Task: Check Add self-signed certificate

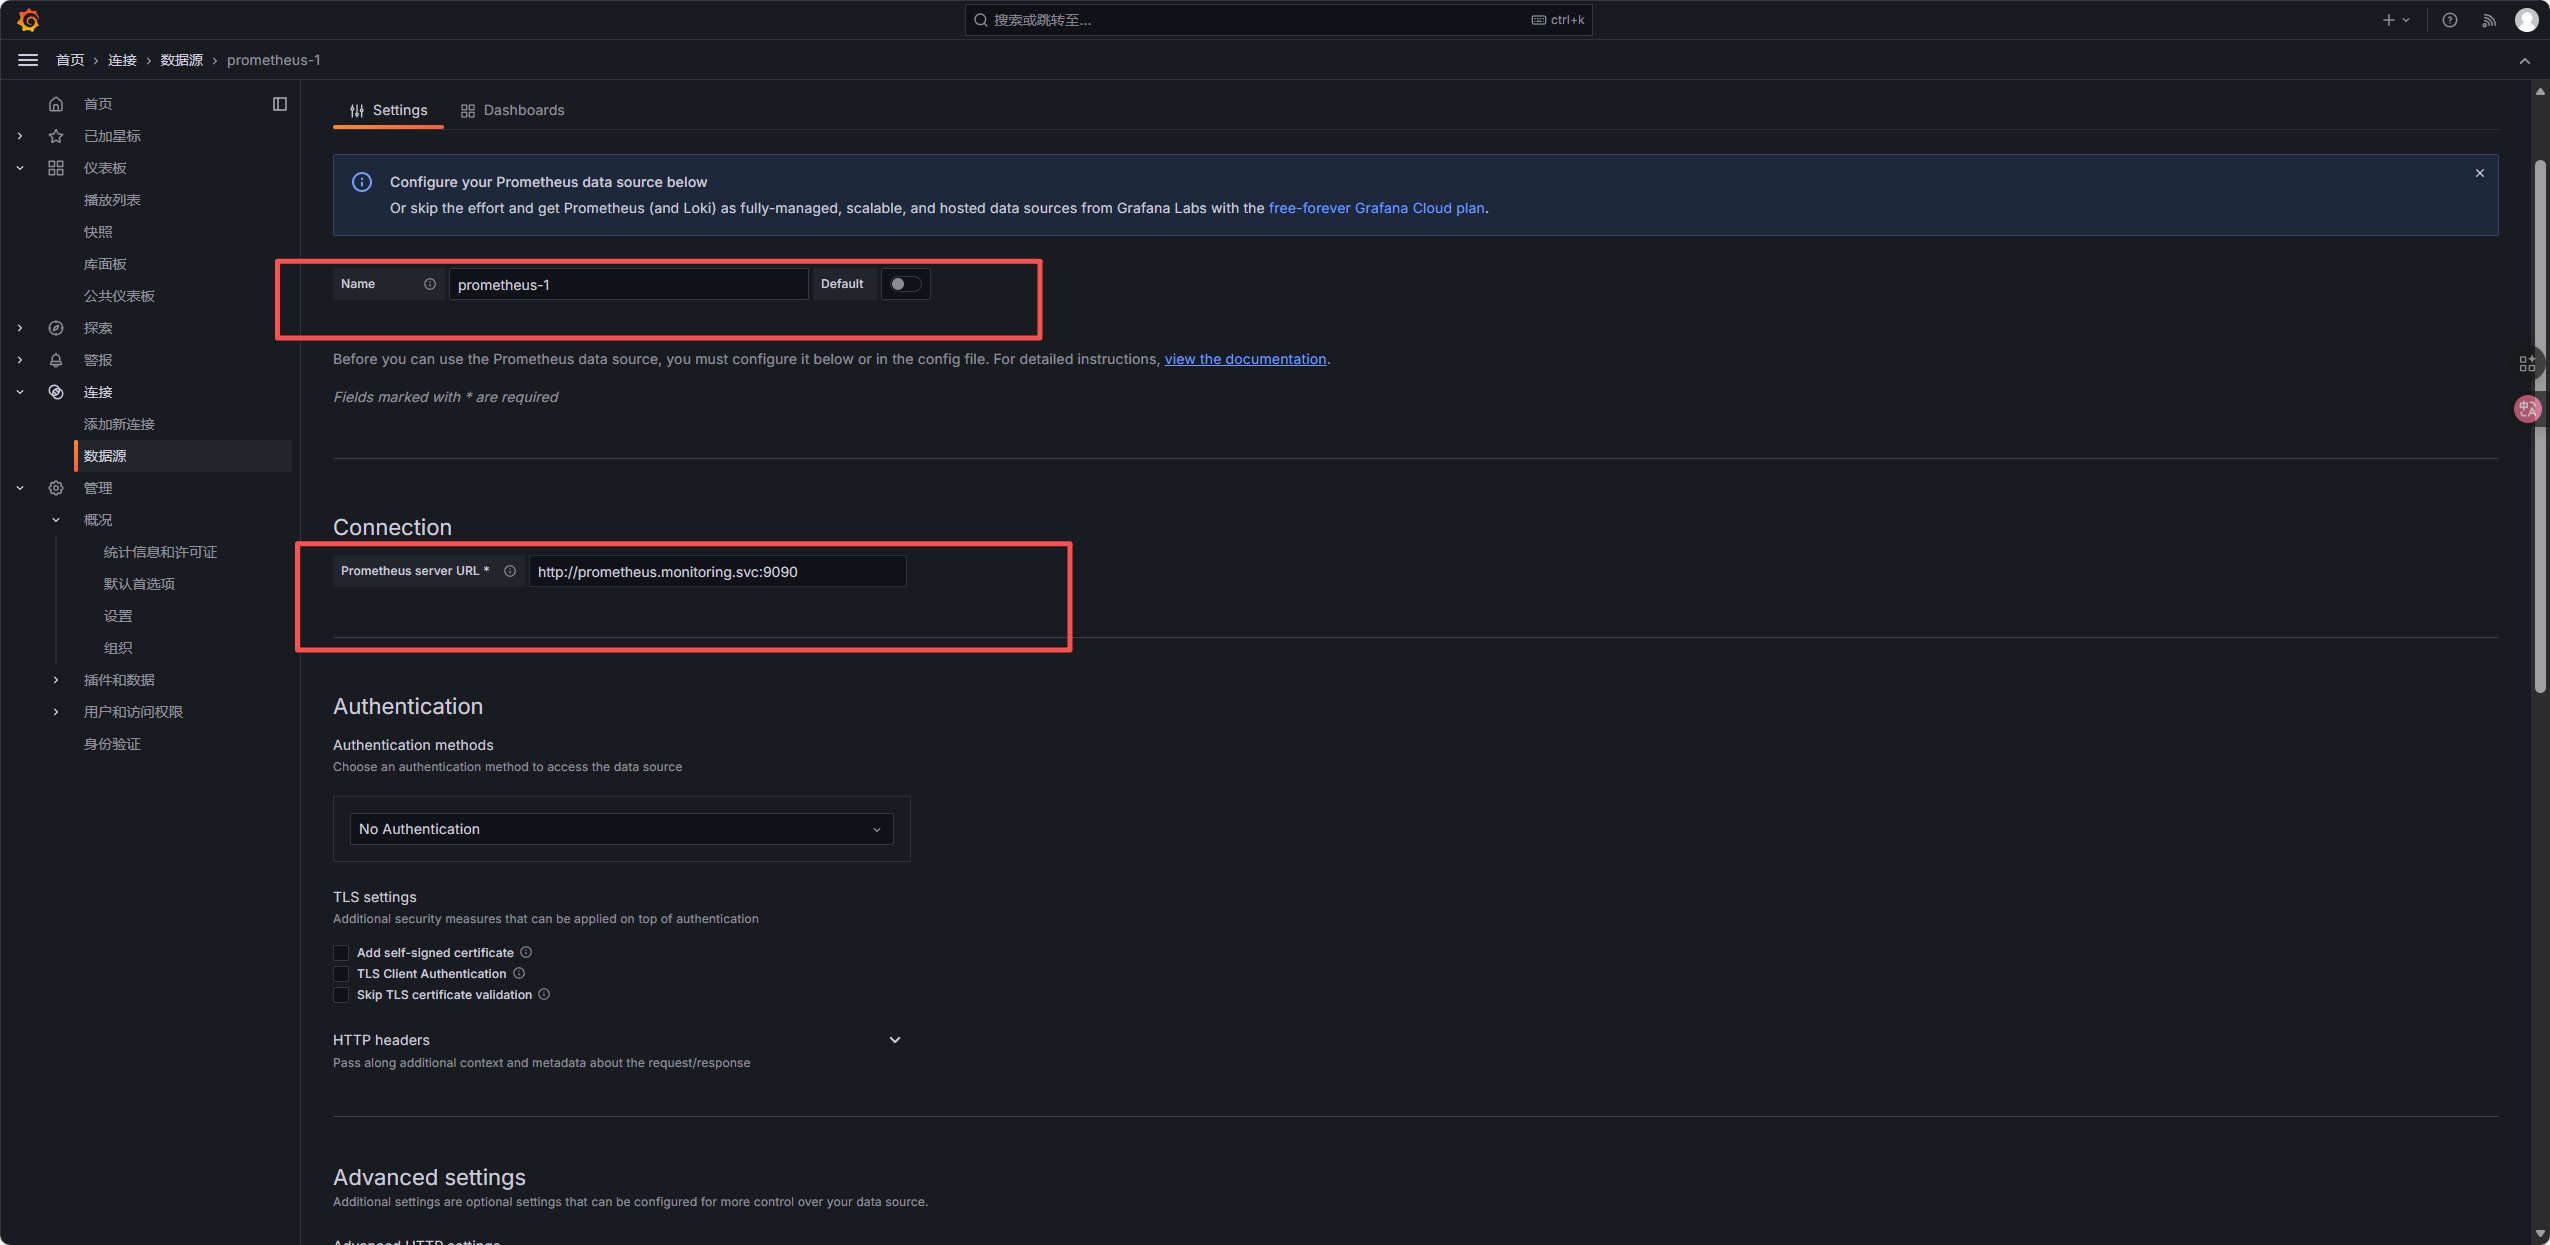Action: tap(341, 953)
